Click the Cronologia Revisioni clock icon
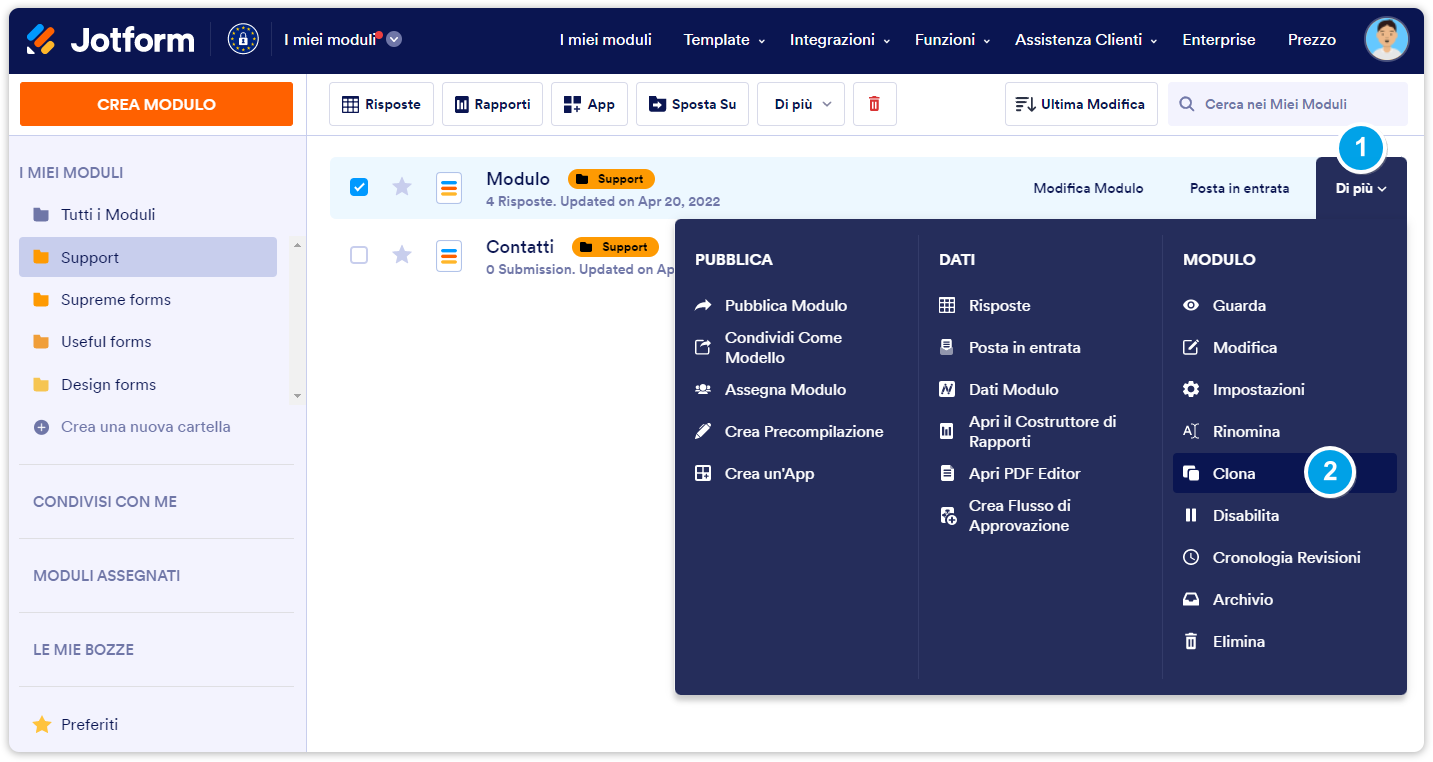1433x762 pixels. click(x=1191, y=558)
